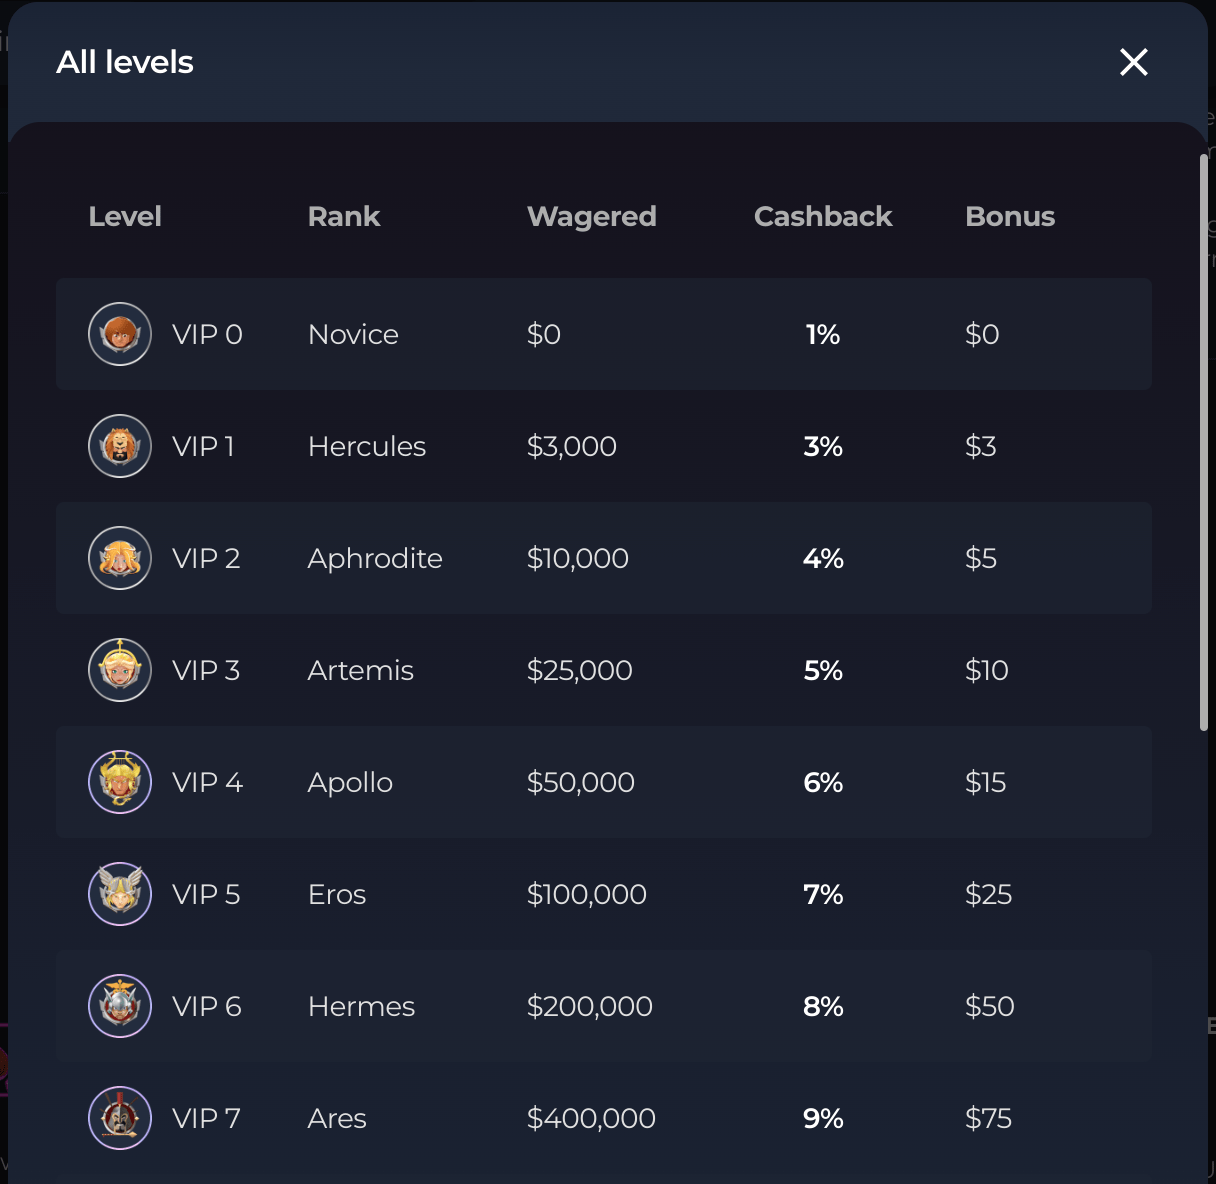Select the Apollo VIP 4 avatar icon
This screenshot has height=1184, width=1216.
point(120,782)
